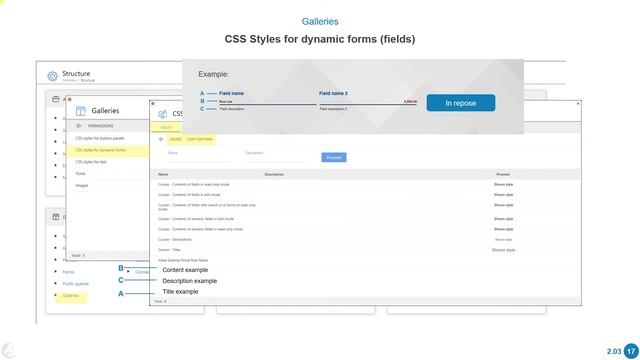Click the blue Proceed button

pyautogui.click(x=334, y=158)
